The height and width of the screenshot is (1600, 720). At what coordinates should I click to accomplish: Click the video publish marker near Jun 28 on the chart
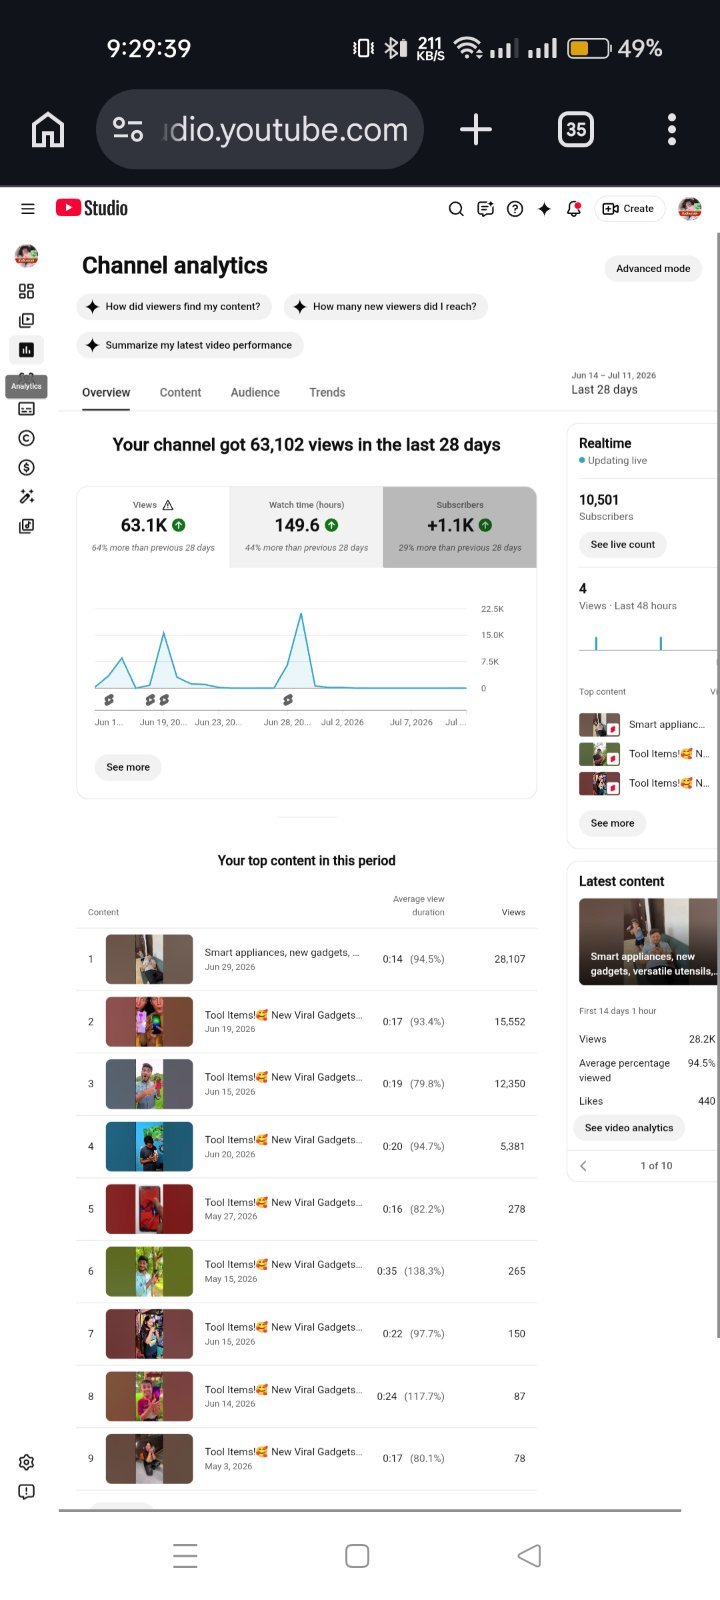[x=288, y=700]
